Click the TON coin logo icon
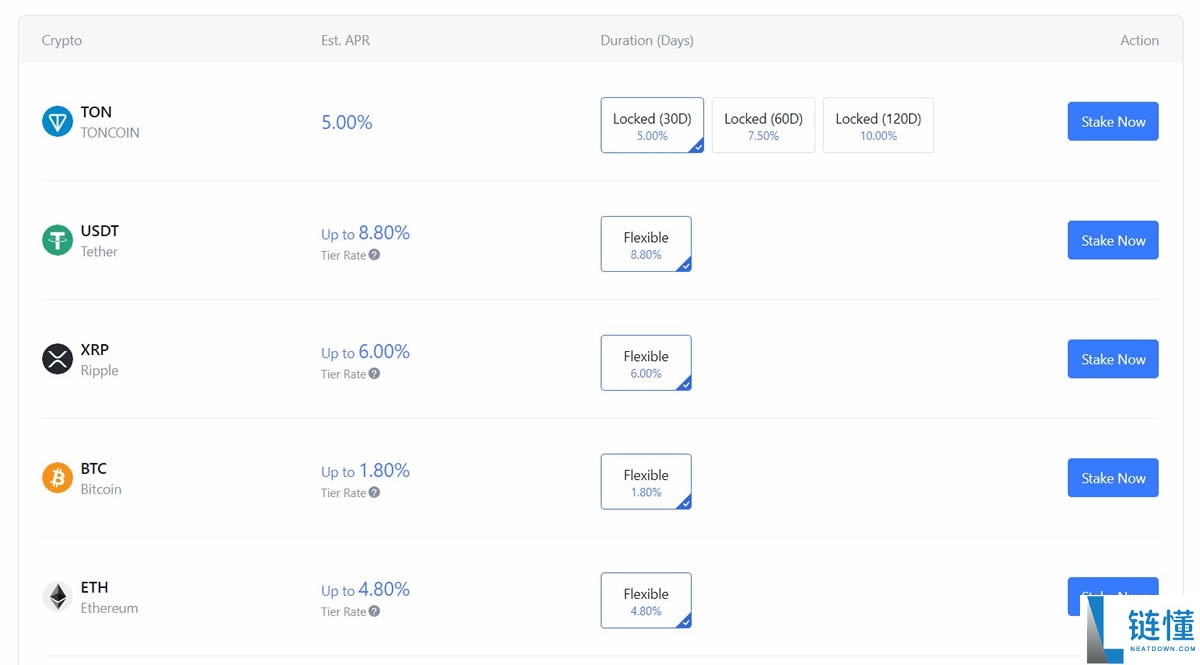This screenshot has width=1200, height=665. pyautogui.click(x=57, y=122)
